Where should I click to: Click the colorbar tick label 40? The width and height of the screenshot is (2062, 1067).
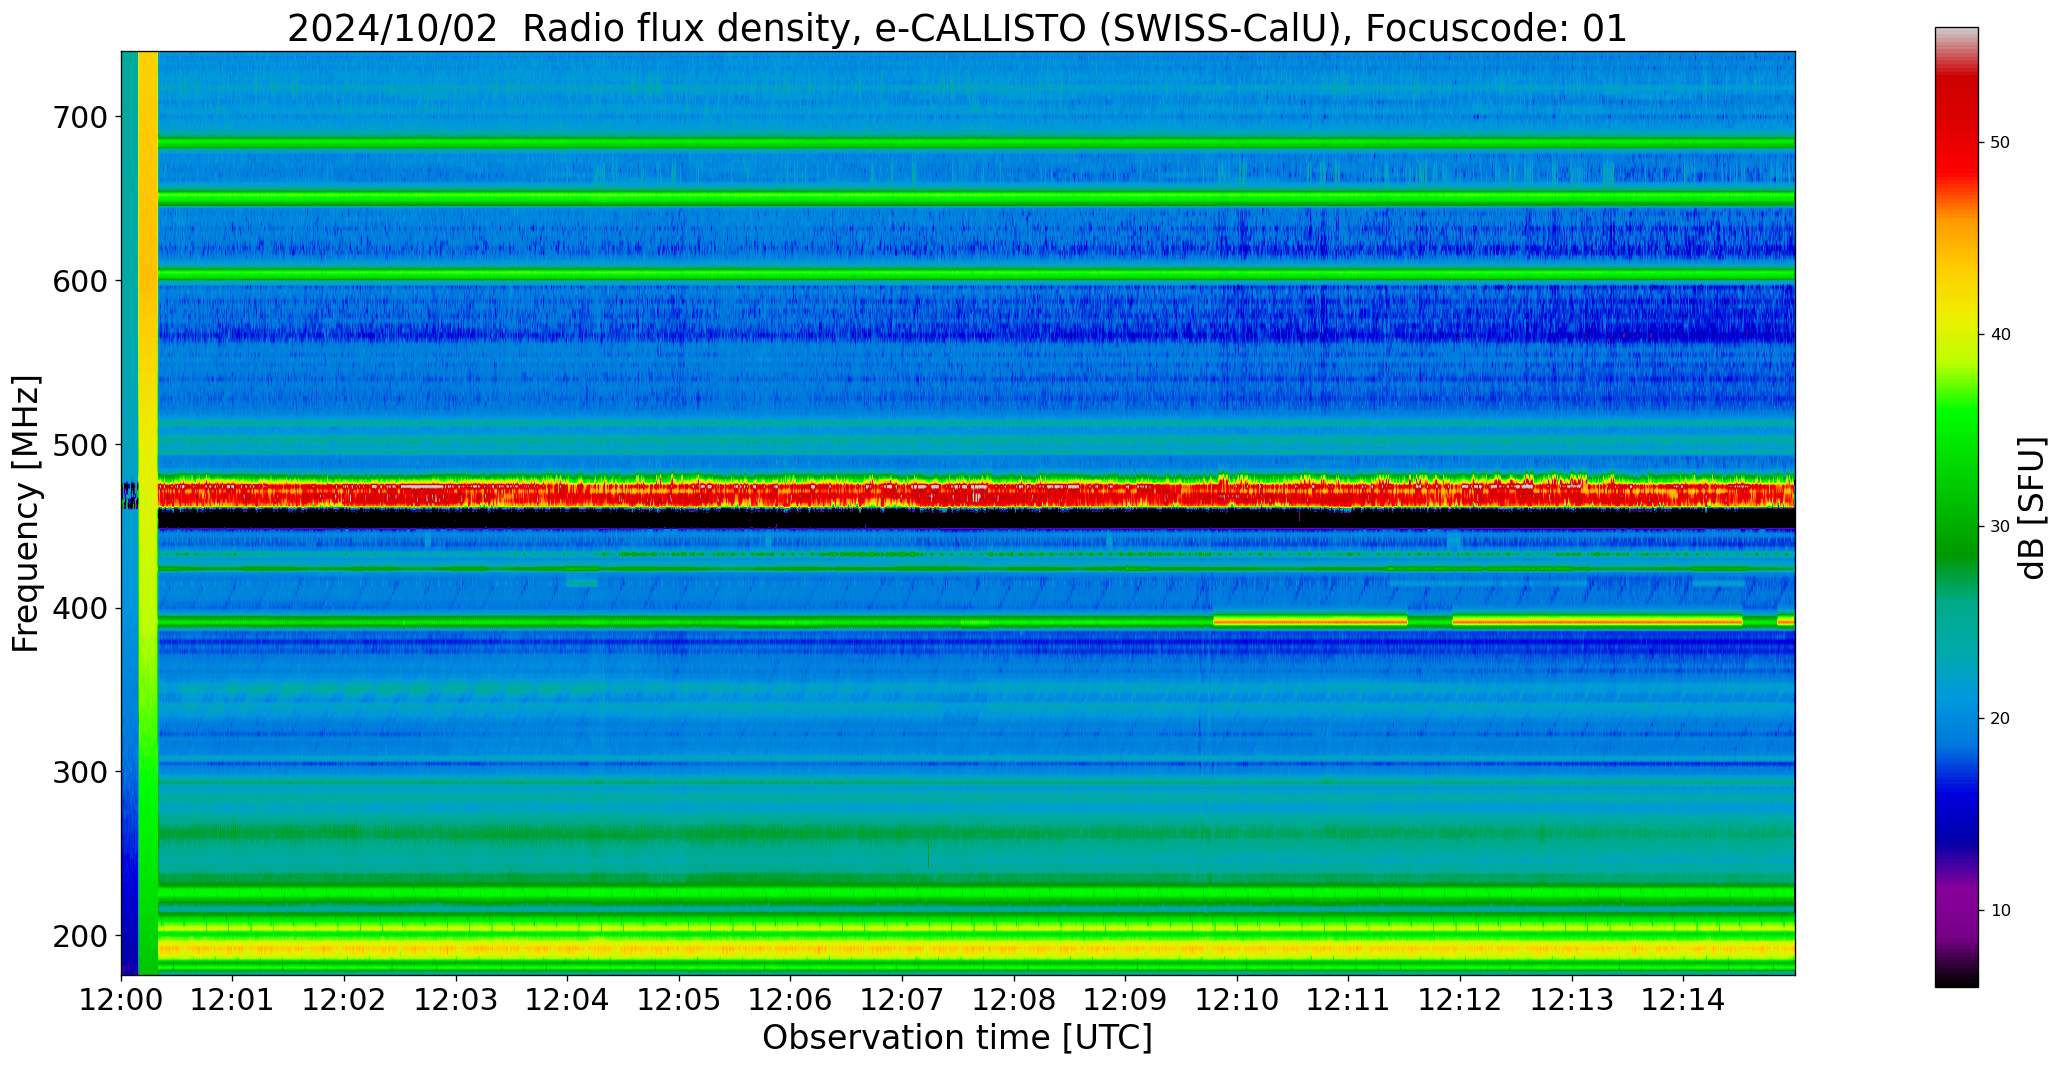coord(2000,335)
